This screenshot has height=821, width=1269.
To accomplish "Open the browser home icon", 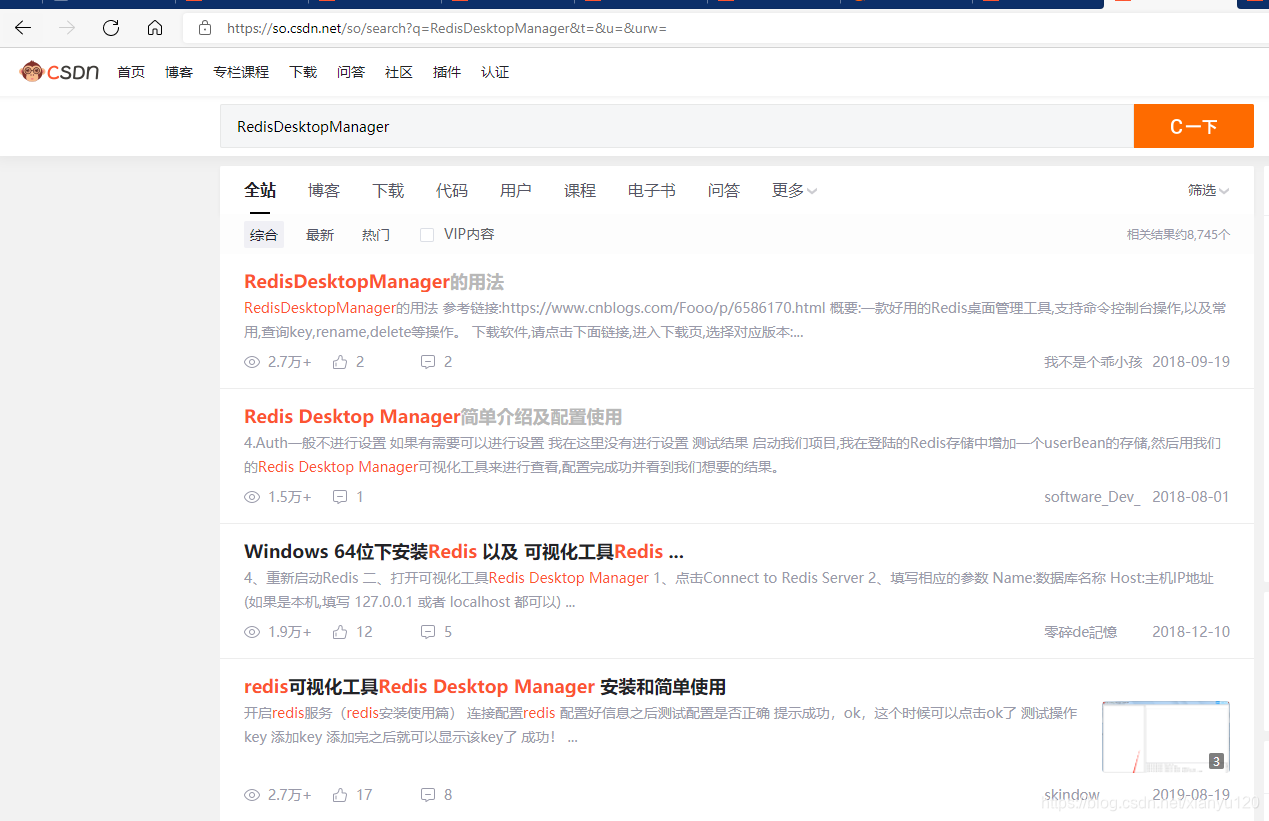I will [x=155, y=28].
